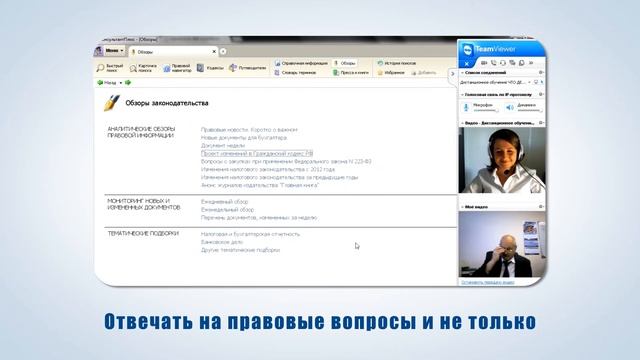
Task: Mute the speakers in TeamViewer
Action: click(510, 107)
